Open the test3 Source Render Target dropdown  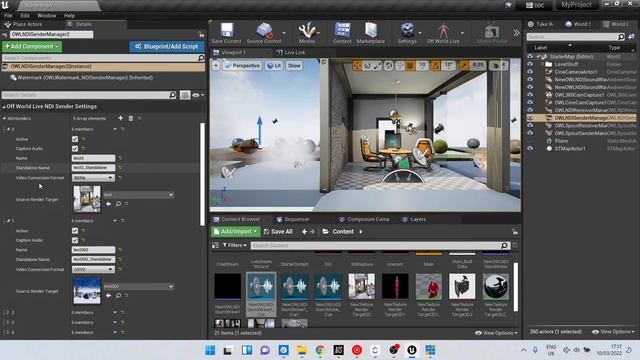click(138, 195)
